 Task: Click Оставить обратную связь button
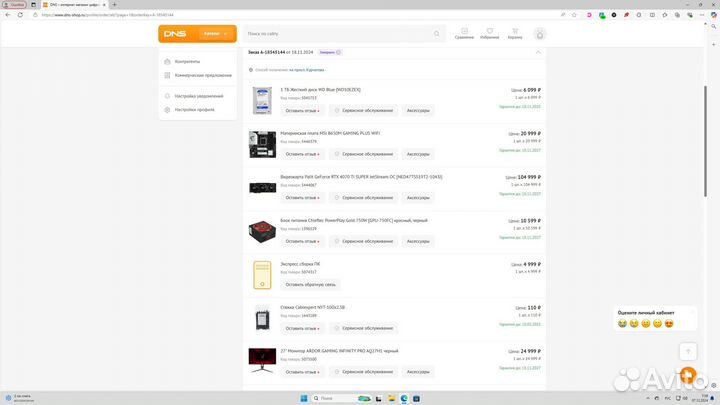point(310,285)
